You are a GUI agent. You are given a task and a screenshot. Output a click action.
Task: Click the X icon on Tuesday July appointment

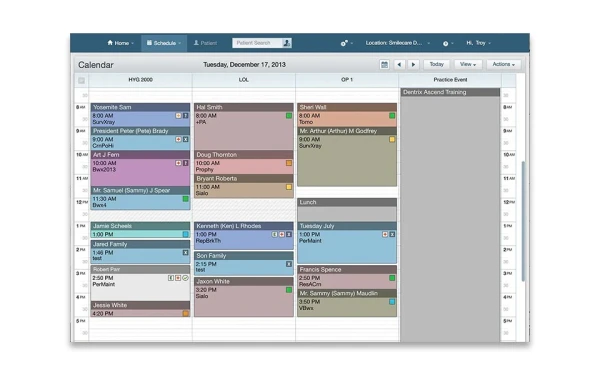(x=392, y=234)
